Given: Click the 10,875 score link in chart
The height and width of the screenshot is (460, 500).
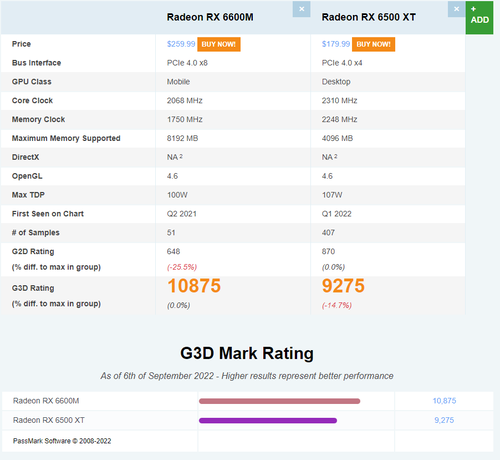Looking at the screenshot, I should point(444,401).
